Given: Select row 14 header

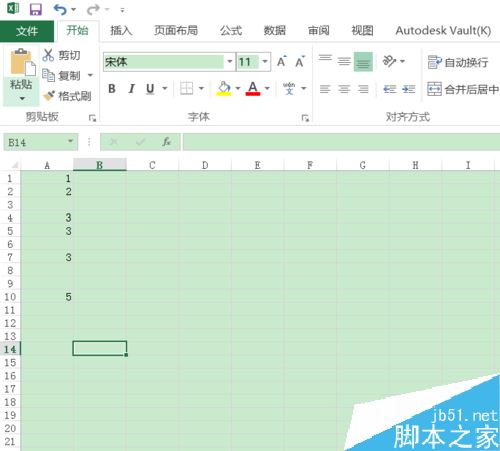Looking at the screenshot, I should (10, 349).
